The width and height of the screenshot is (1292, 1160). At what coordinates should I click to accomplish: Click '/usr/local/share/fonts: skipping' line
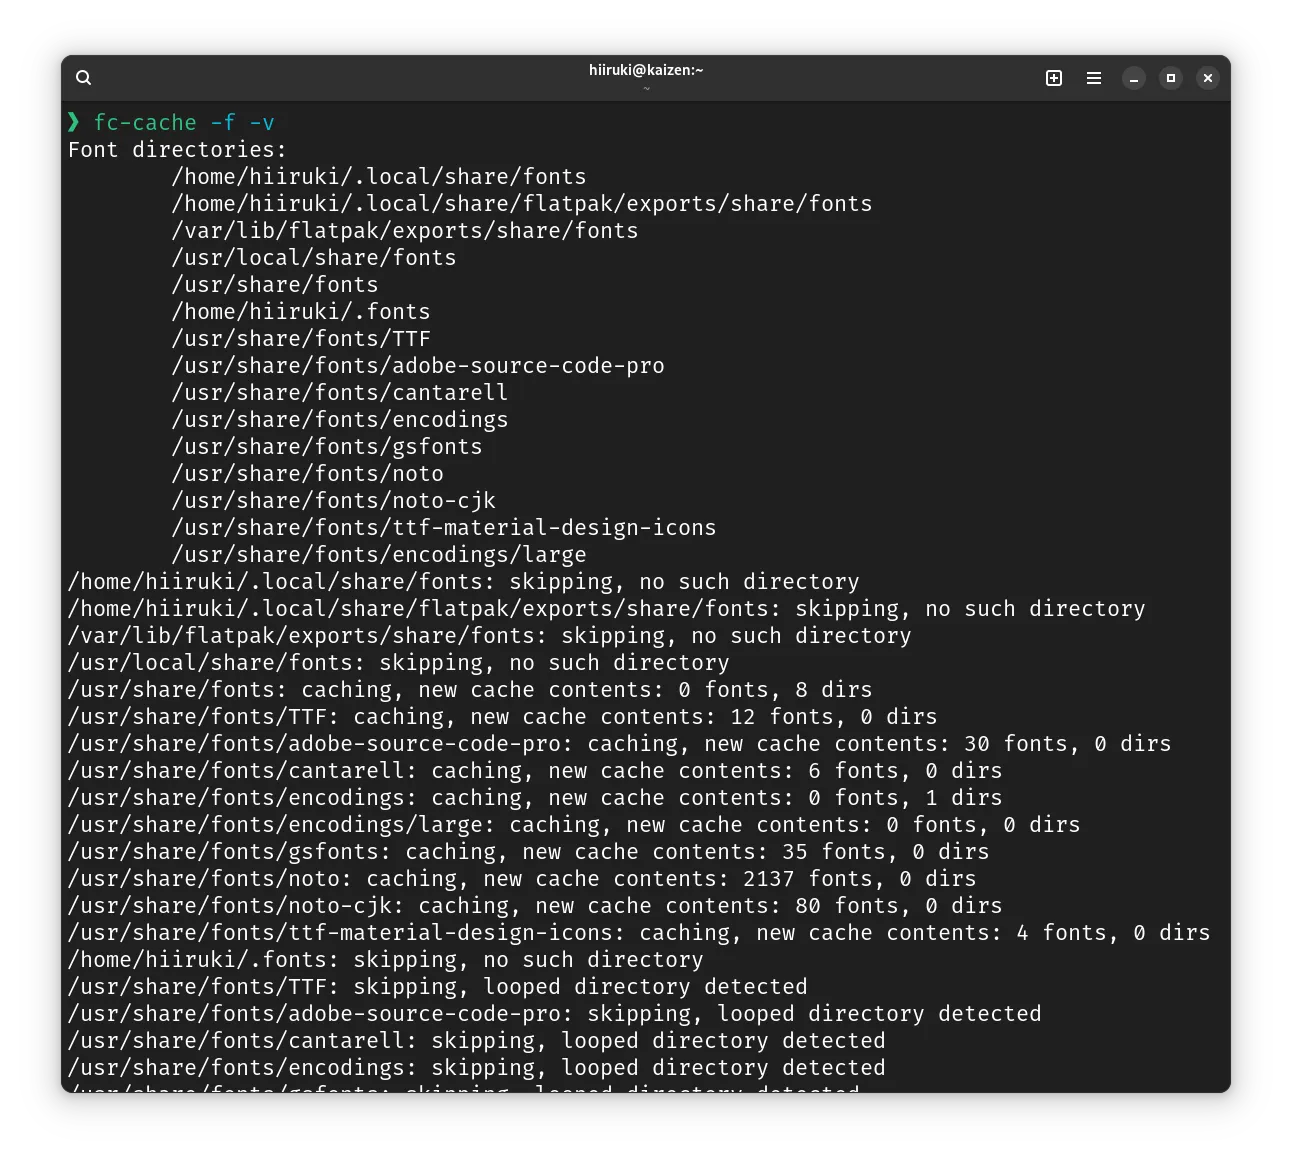[x=398, y=663]
